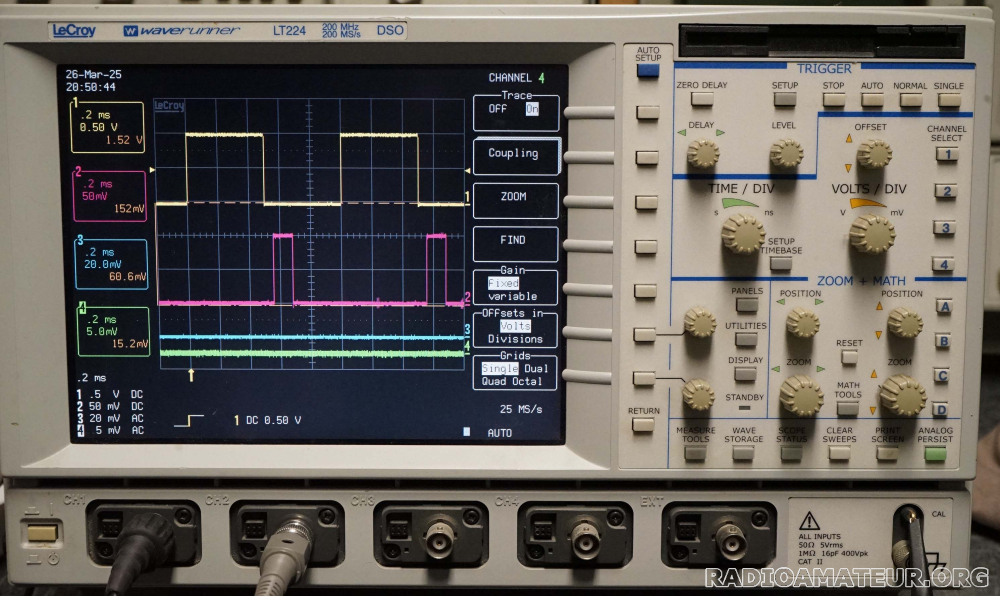This screenshot has height=596, width=1000.
Task: Choose the Single grid option
Action: [500, 369]
